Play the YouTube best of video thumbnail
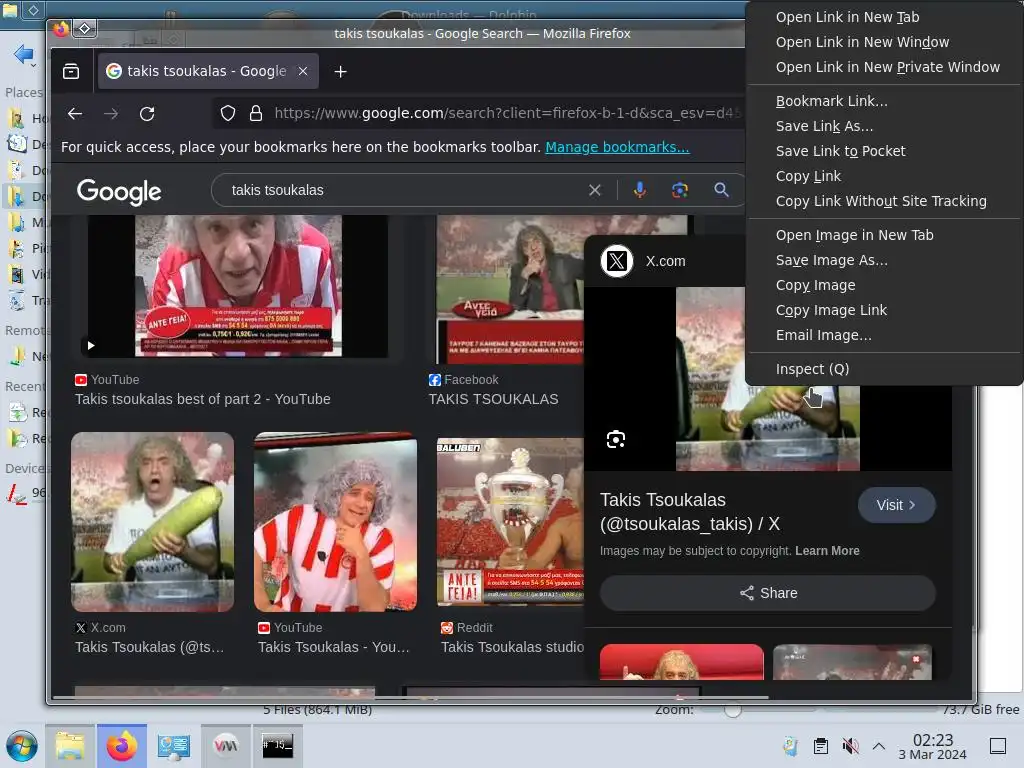This screenshot has width=1024, height=768. (238, 286)
